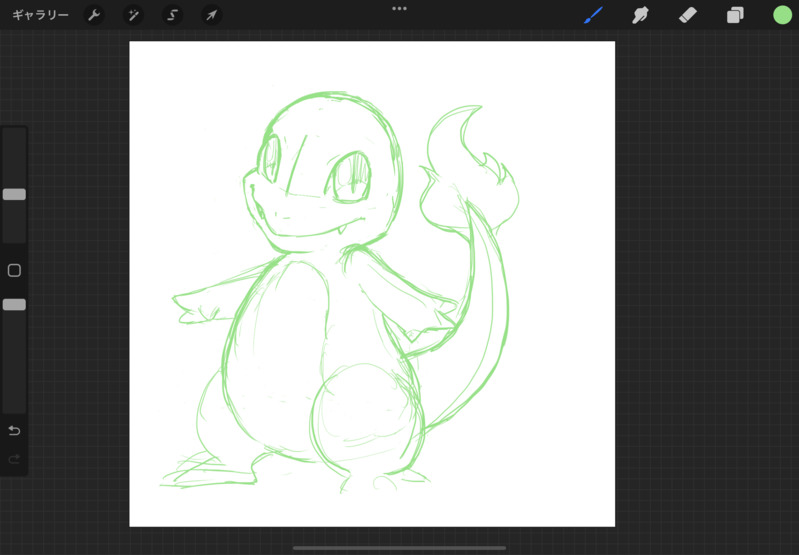The image size is (799, 555).
Task: Click the brush opacity slider handle
Action: tap(14, 305)
